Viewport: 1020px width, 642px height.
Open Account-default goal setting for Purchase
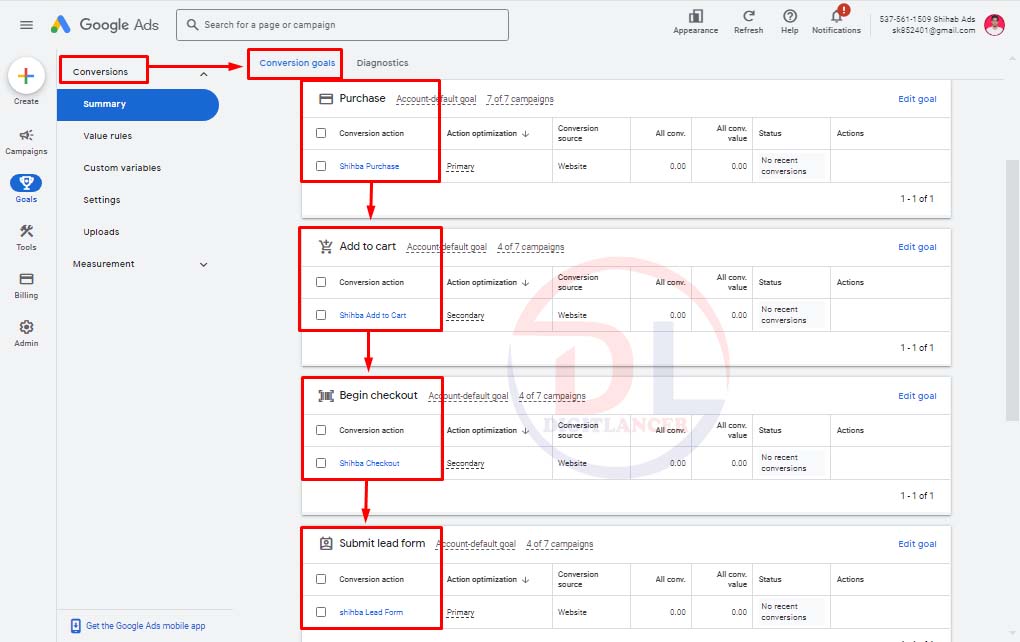click(x=436, y=100)
